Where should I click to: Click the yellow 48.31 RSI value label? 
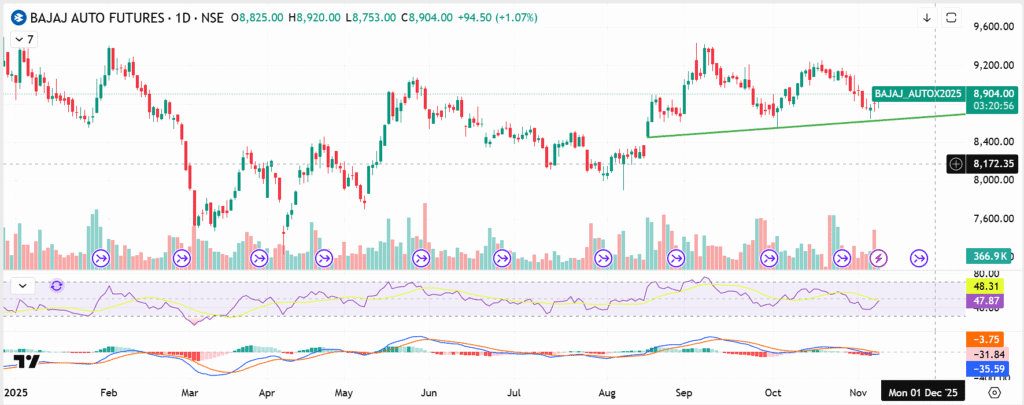pos(987,285)
